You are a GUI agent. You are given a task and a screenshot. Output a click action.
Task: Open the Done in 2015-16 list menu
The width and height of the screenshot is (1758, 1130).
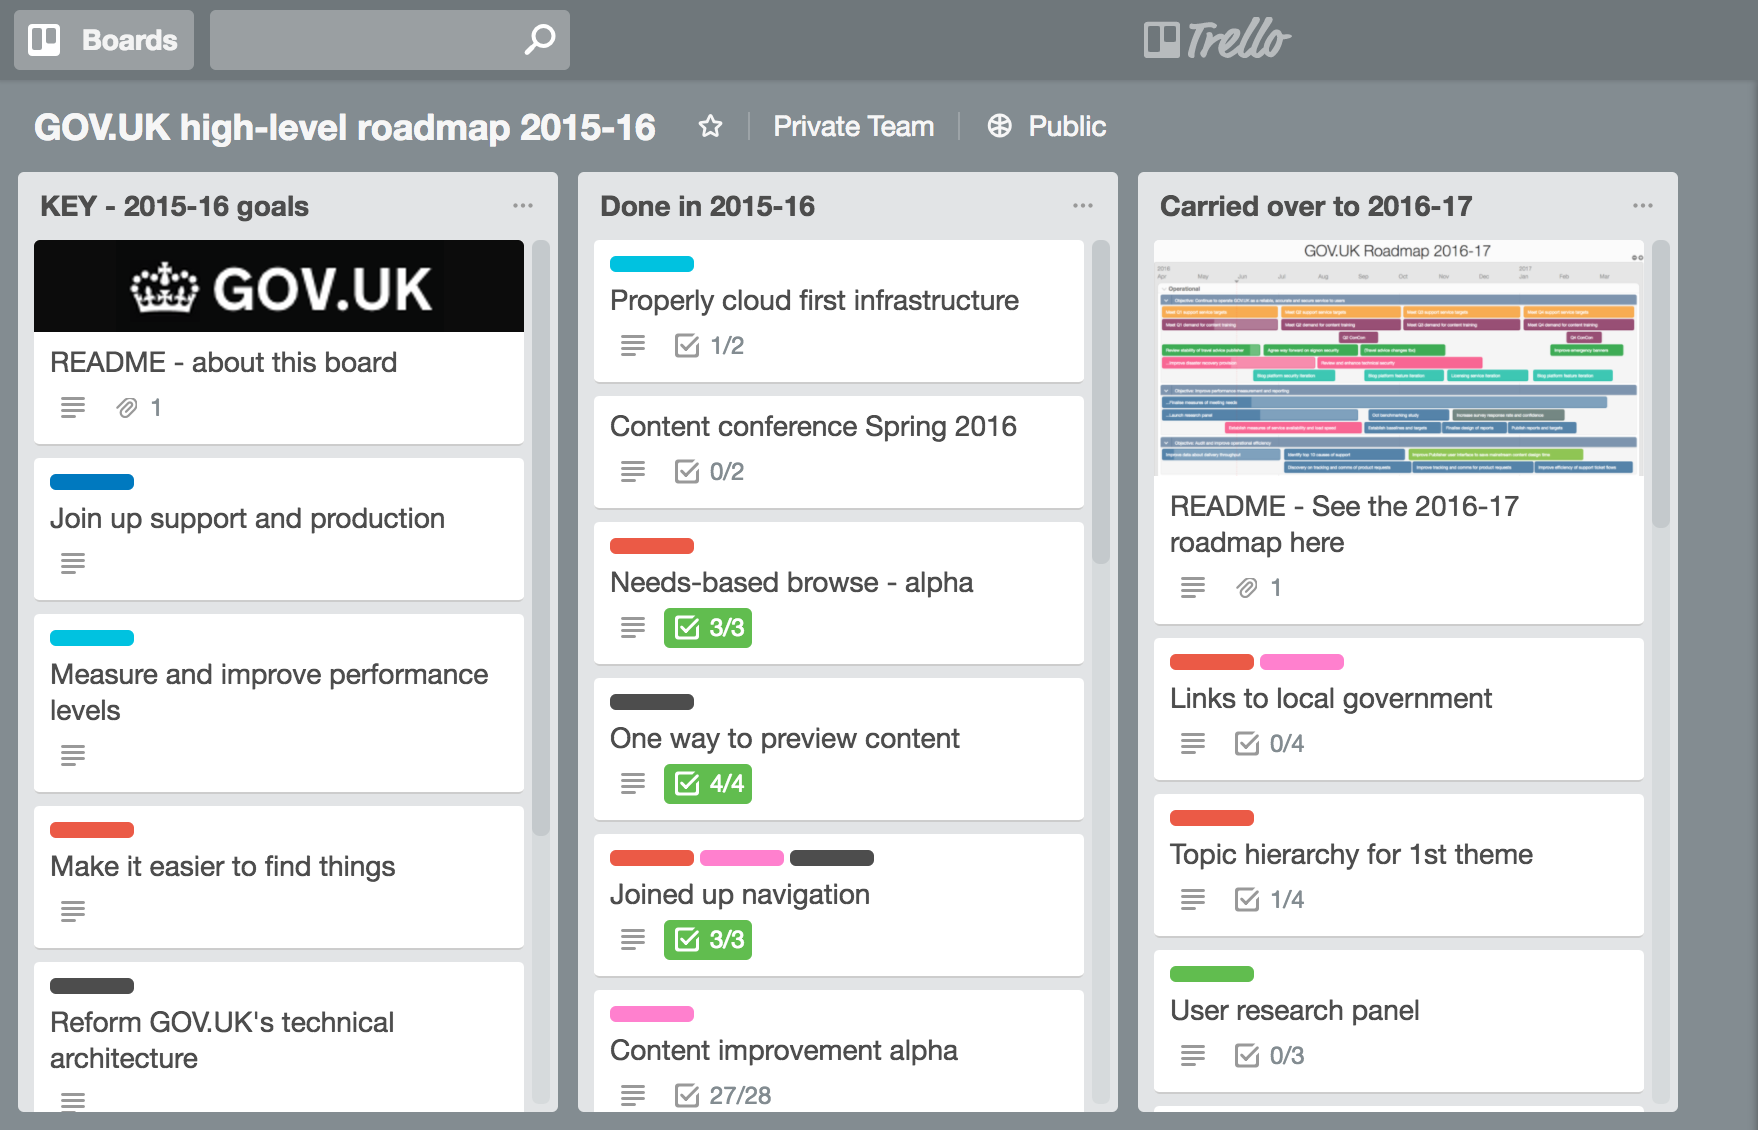[x=1083, y=206]
